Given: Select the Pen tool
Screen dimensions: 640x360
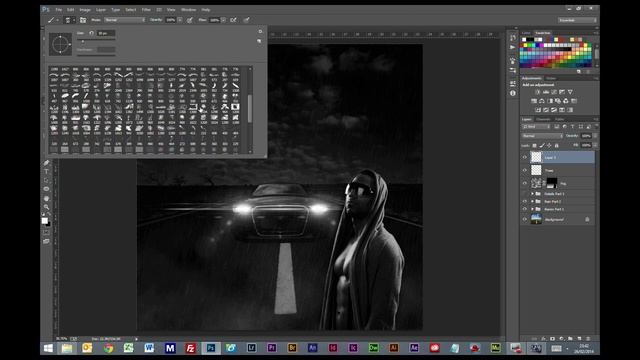Looking at the screenshot, I should point(46,163).
